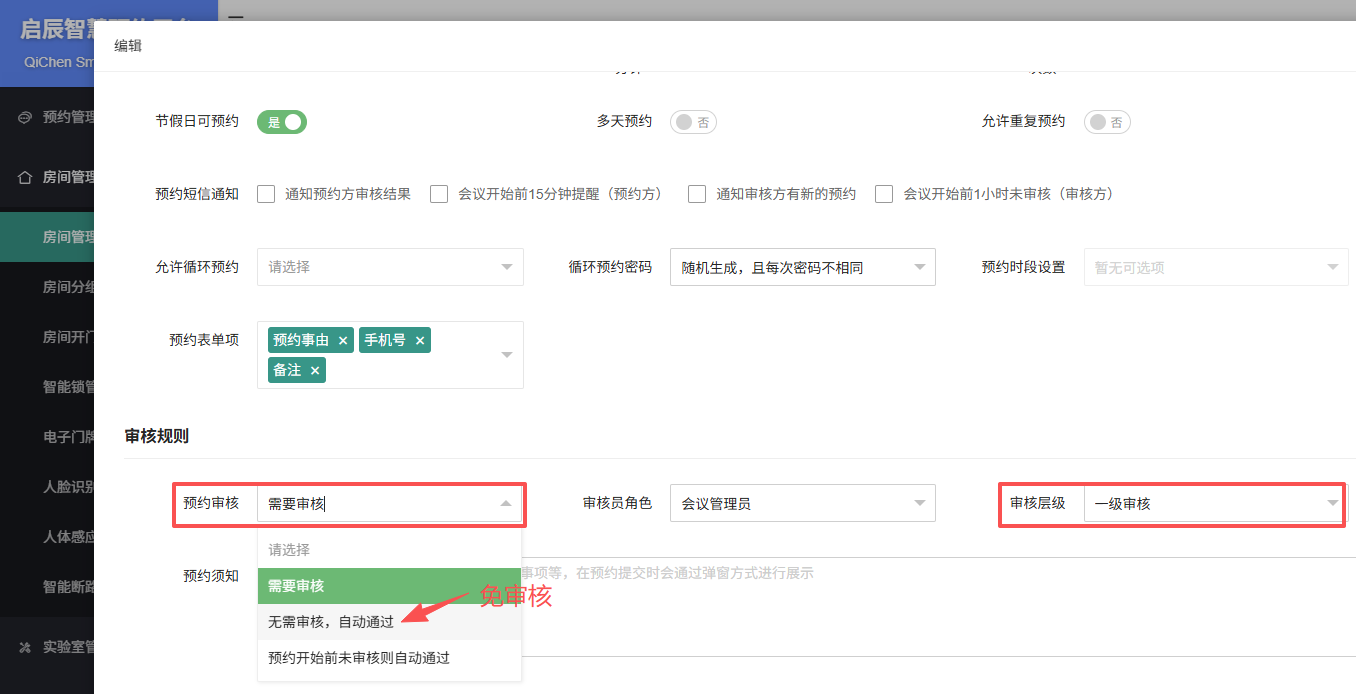Expand the 循环预约密码 dropdown
This screenshot has width=1356, height=694.
802,267
